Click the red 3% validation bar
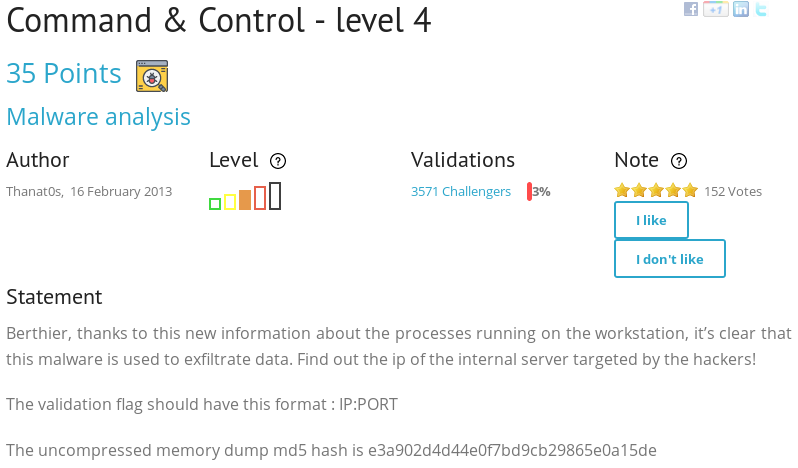 coord(530,191)
